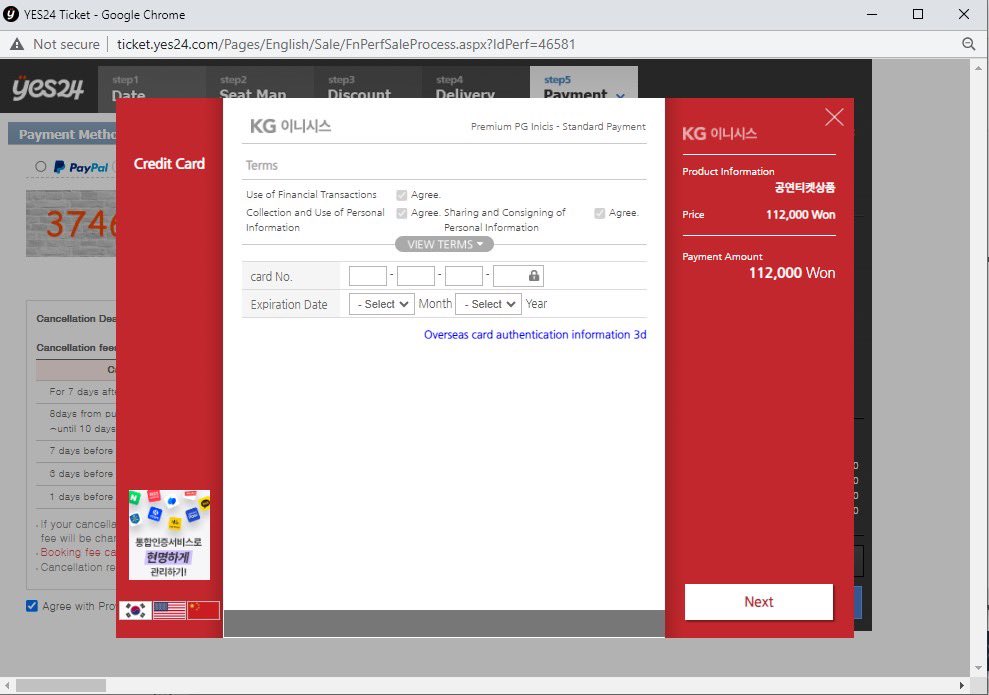Click the Expiration Date label
The image size is (989, 695).
pos(289,305)
